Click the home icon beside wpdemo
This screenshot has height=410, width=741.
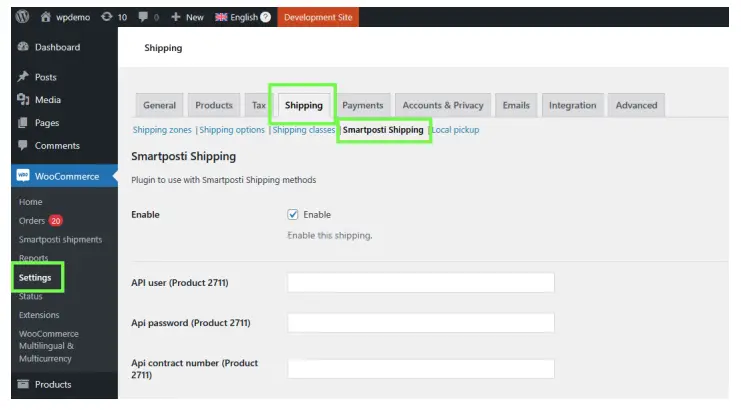[45, 17]
